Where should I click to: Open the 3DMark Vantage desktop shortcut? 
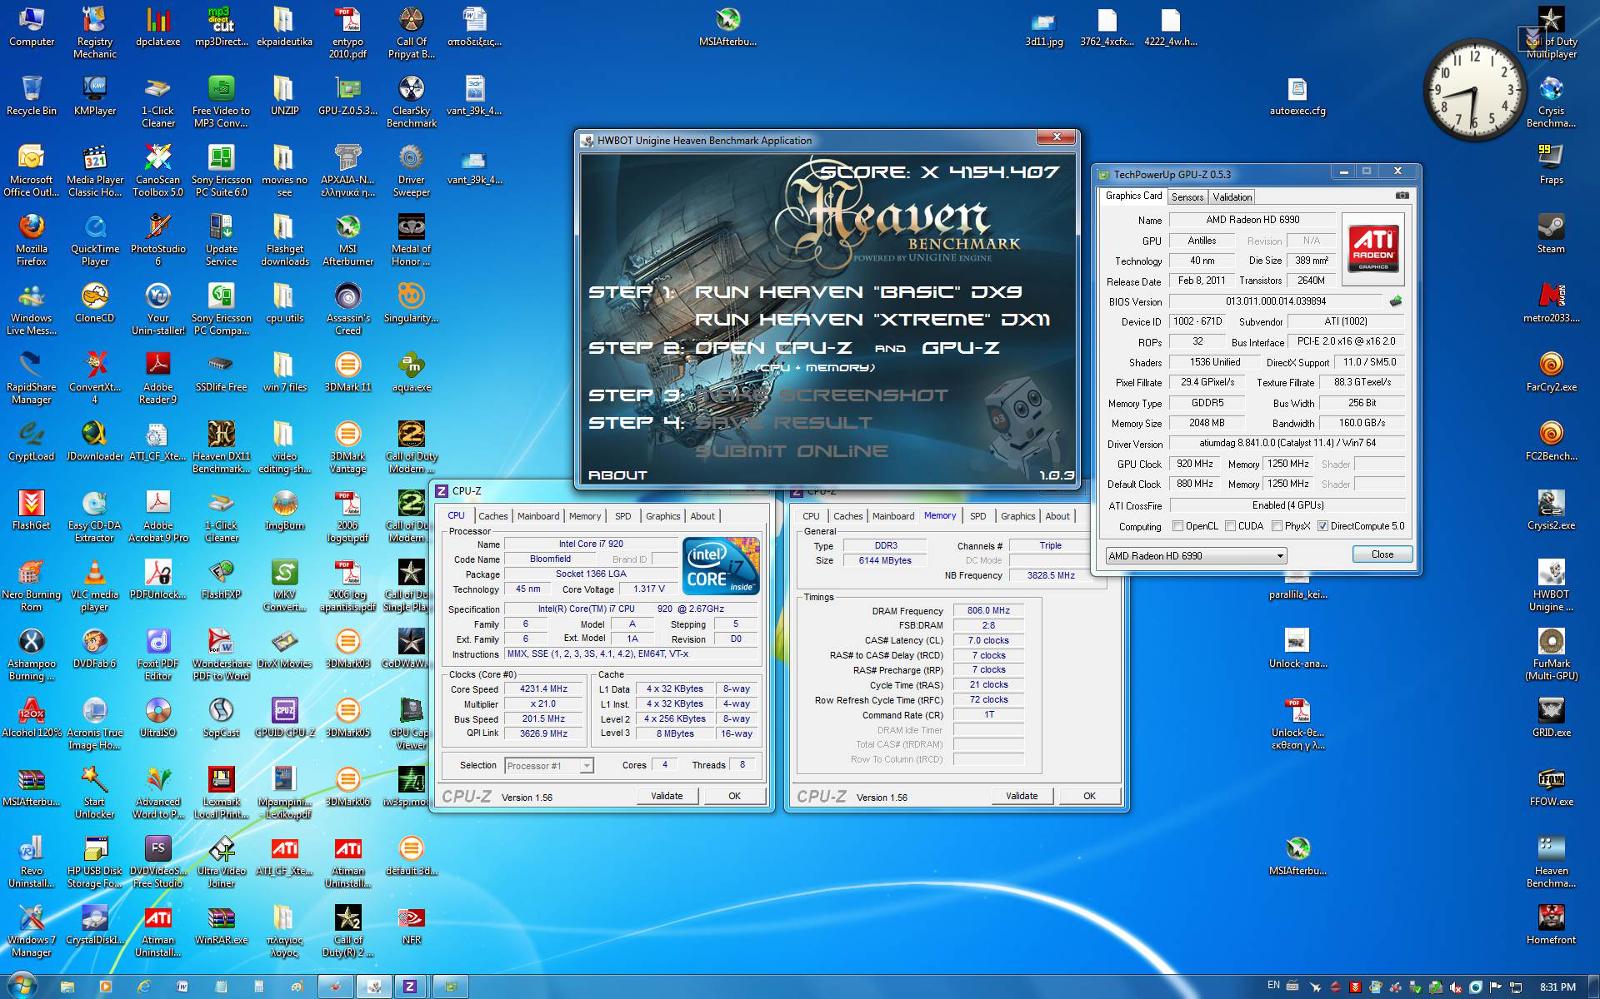(348, 447)
